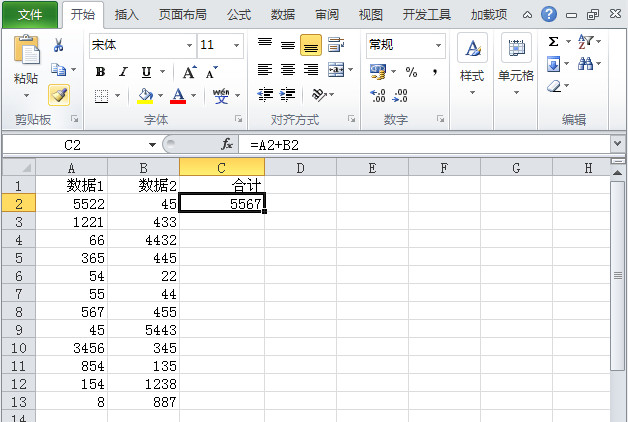This screenshot has height=422, width=628.
Task: Expand the formula bar
Action: coord(617,144)
